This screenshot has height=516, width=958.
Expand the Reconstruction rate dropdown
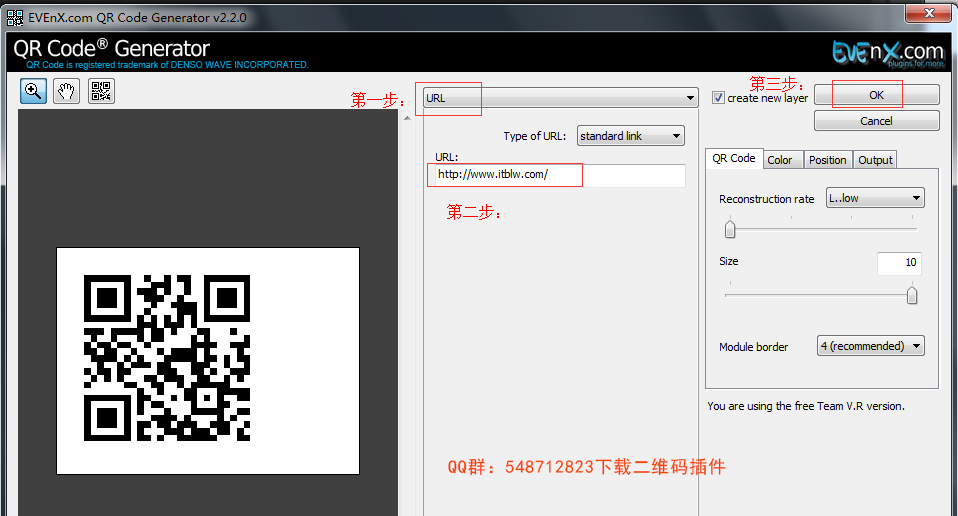[875, 198]
